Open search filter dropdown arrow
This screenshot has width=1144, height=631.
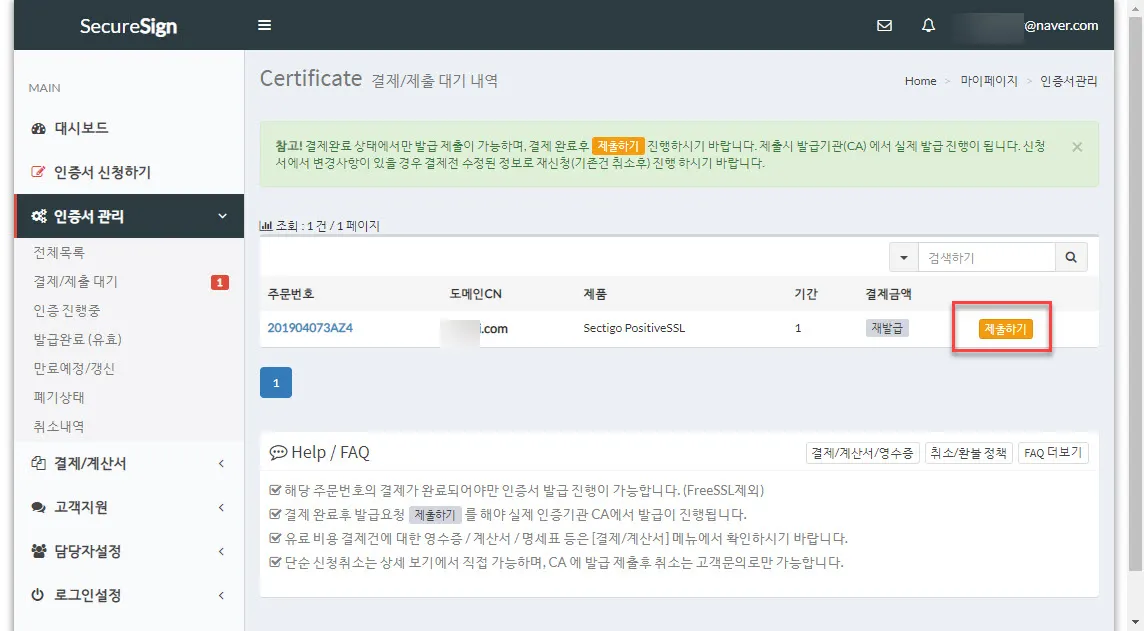click(904, 258)
